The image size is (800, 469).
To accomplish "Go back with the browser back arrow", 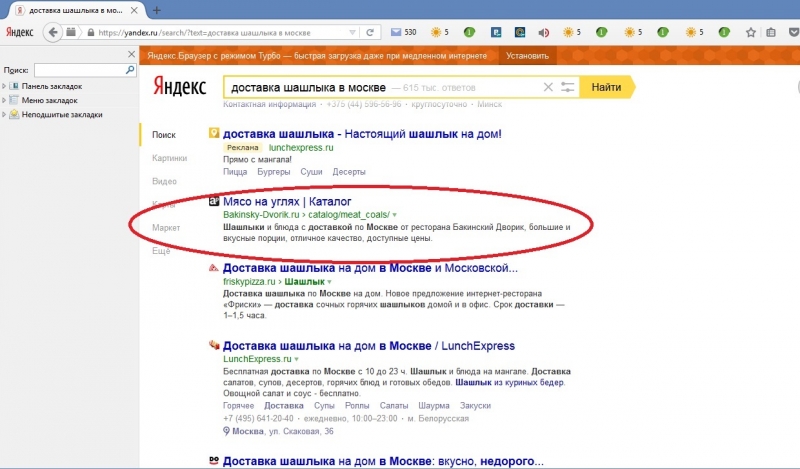I will click(x=53, y=32).
